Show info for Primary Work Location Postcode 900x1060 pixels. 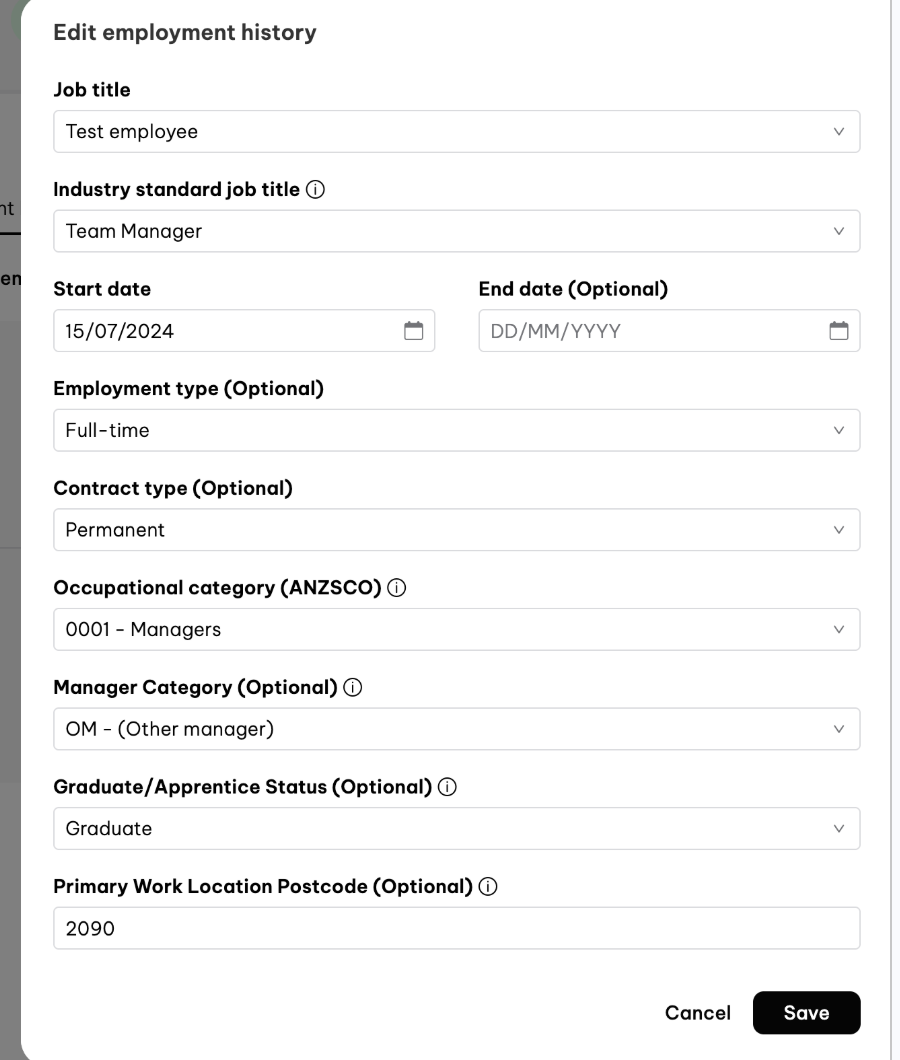[488, 886]
